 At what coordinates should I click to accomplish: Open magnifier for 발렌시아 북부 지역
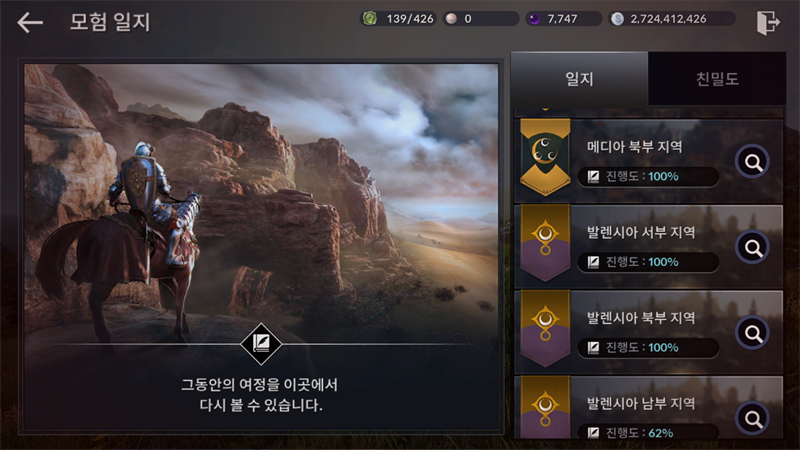[x=753, y=333]
